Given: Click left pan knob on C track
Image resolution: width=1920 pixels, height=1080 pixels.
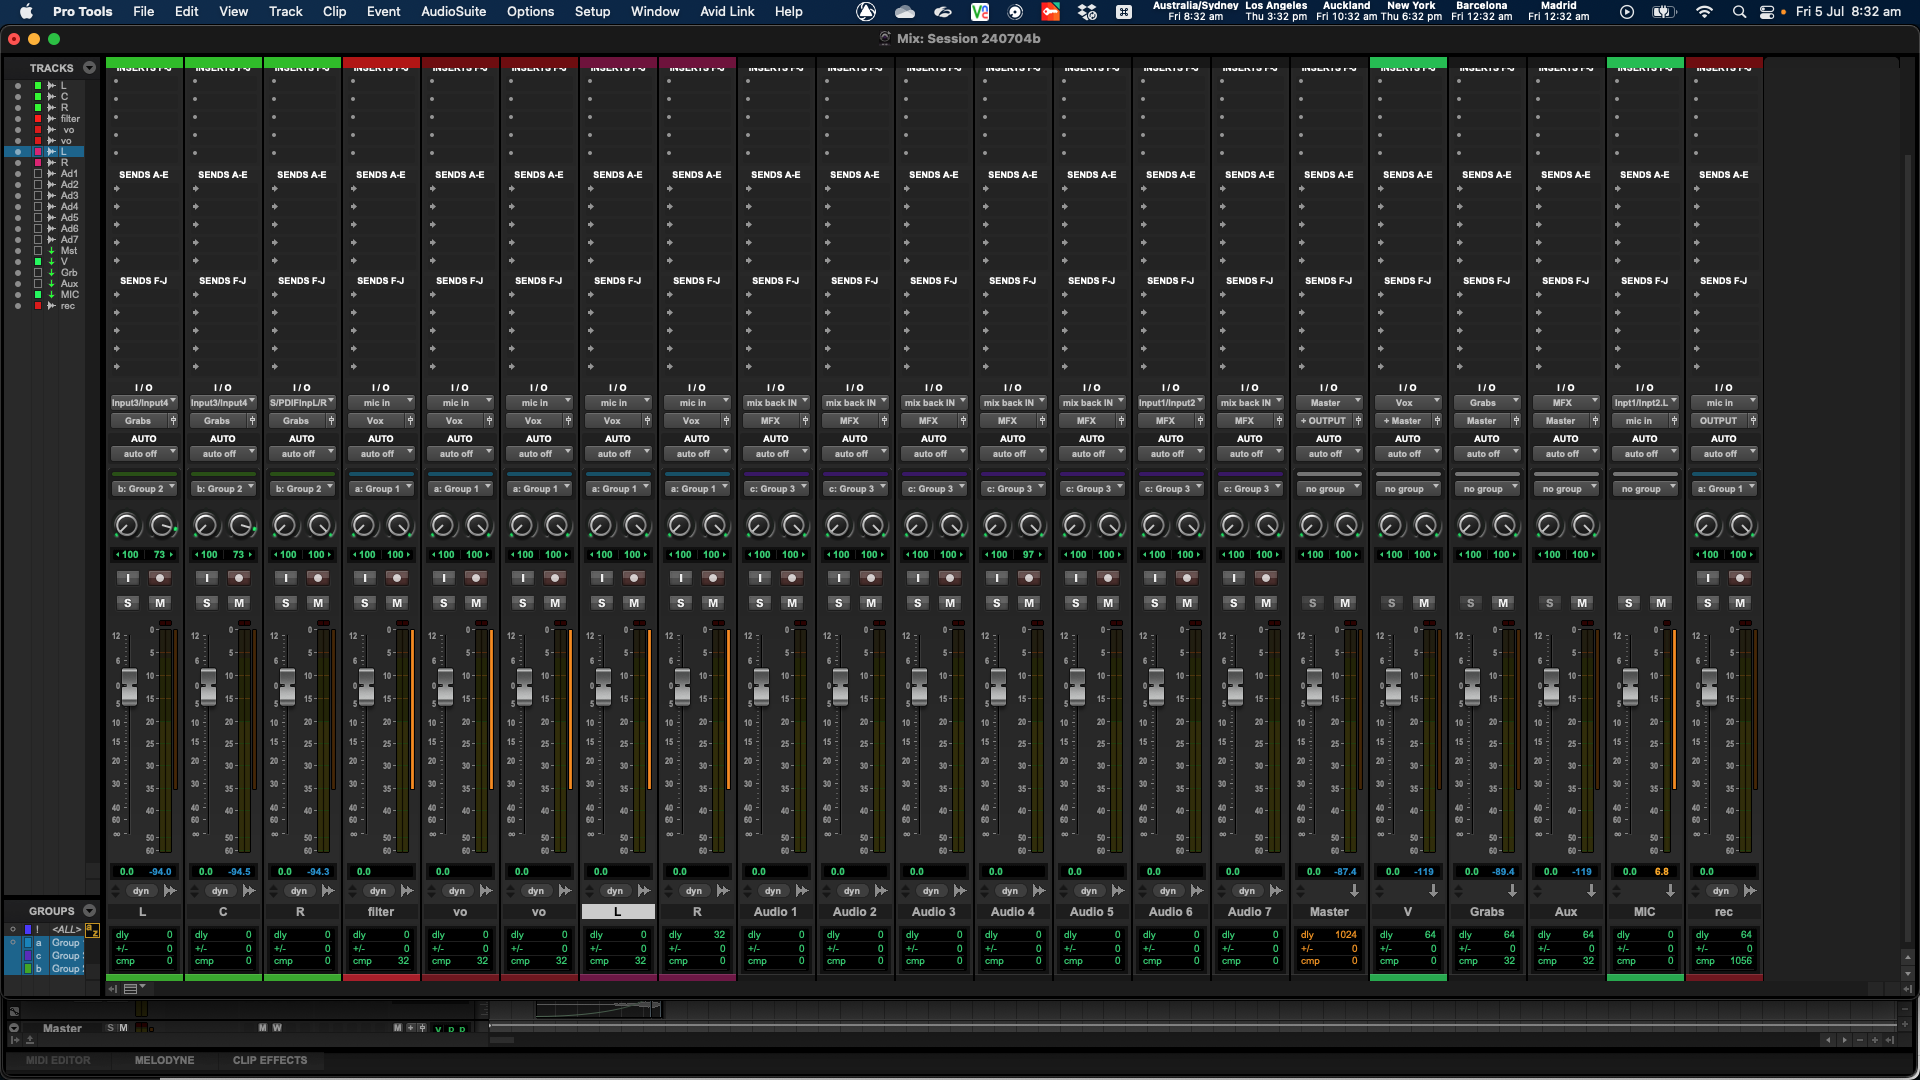Looking at the screenshot, I should (205, 525).
